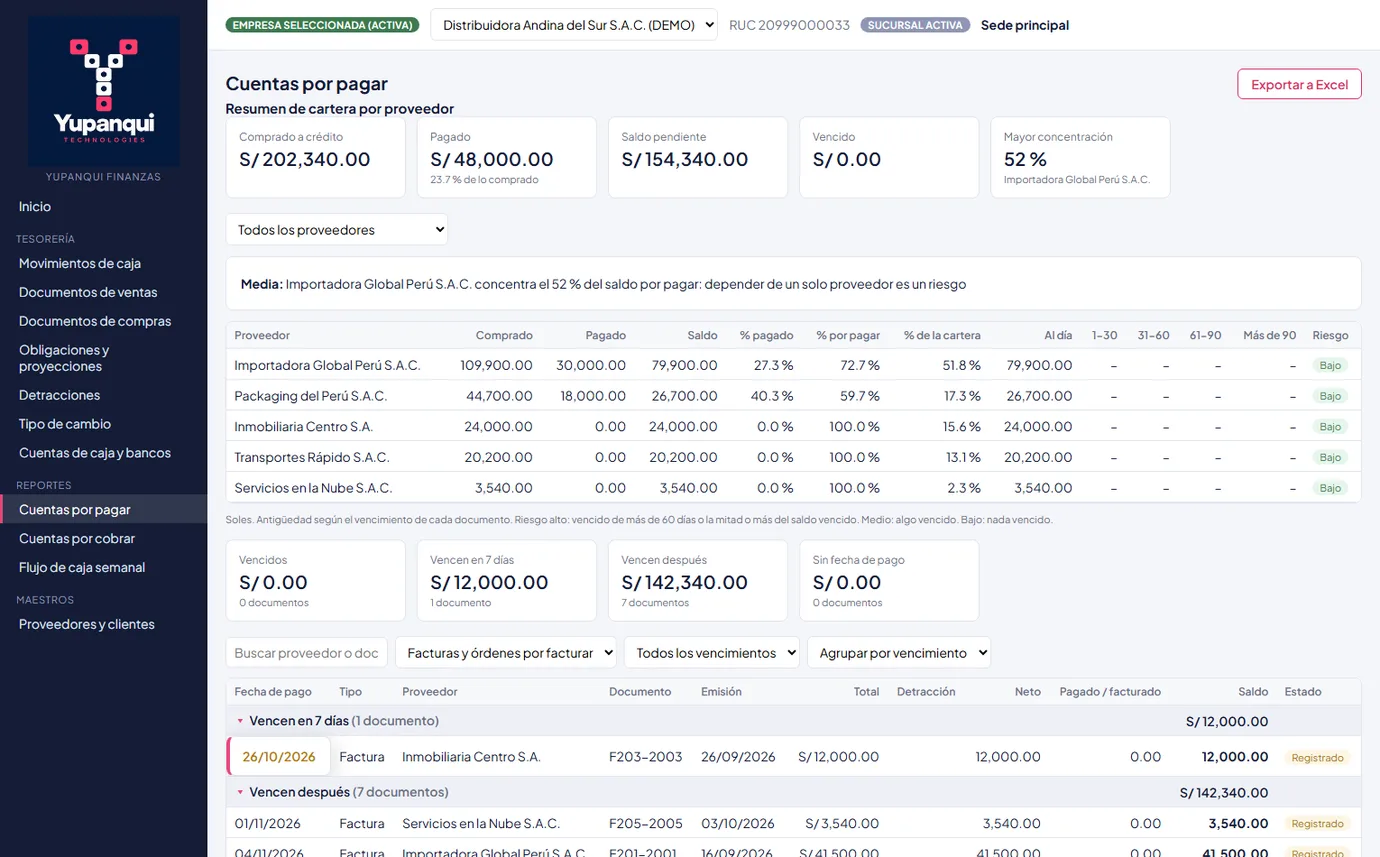This screenshot has width=1380, height=857.
Task: Click the 'Saldo pendiente' summary card
Action: pyautogui.click(x=698, y=158)
